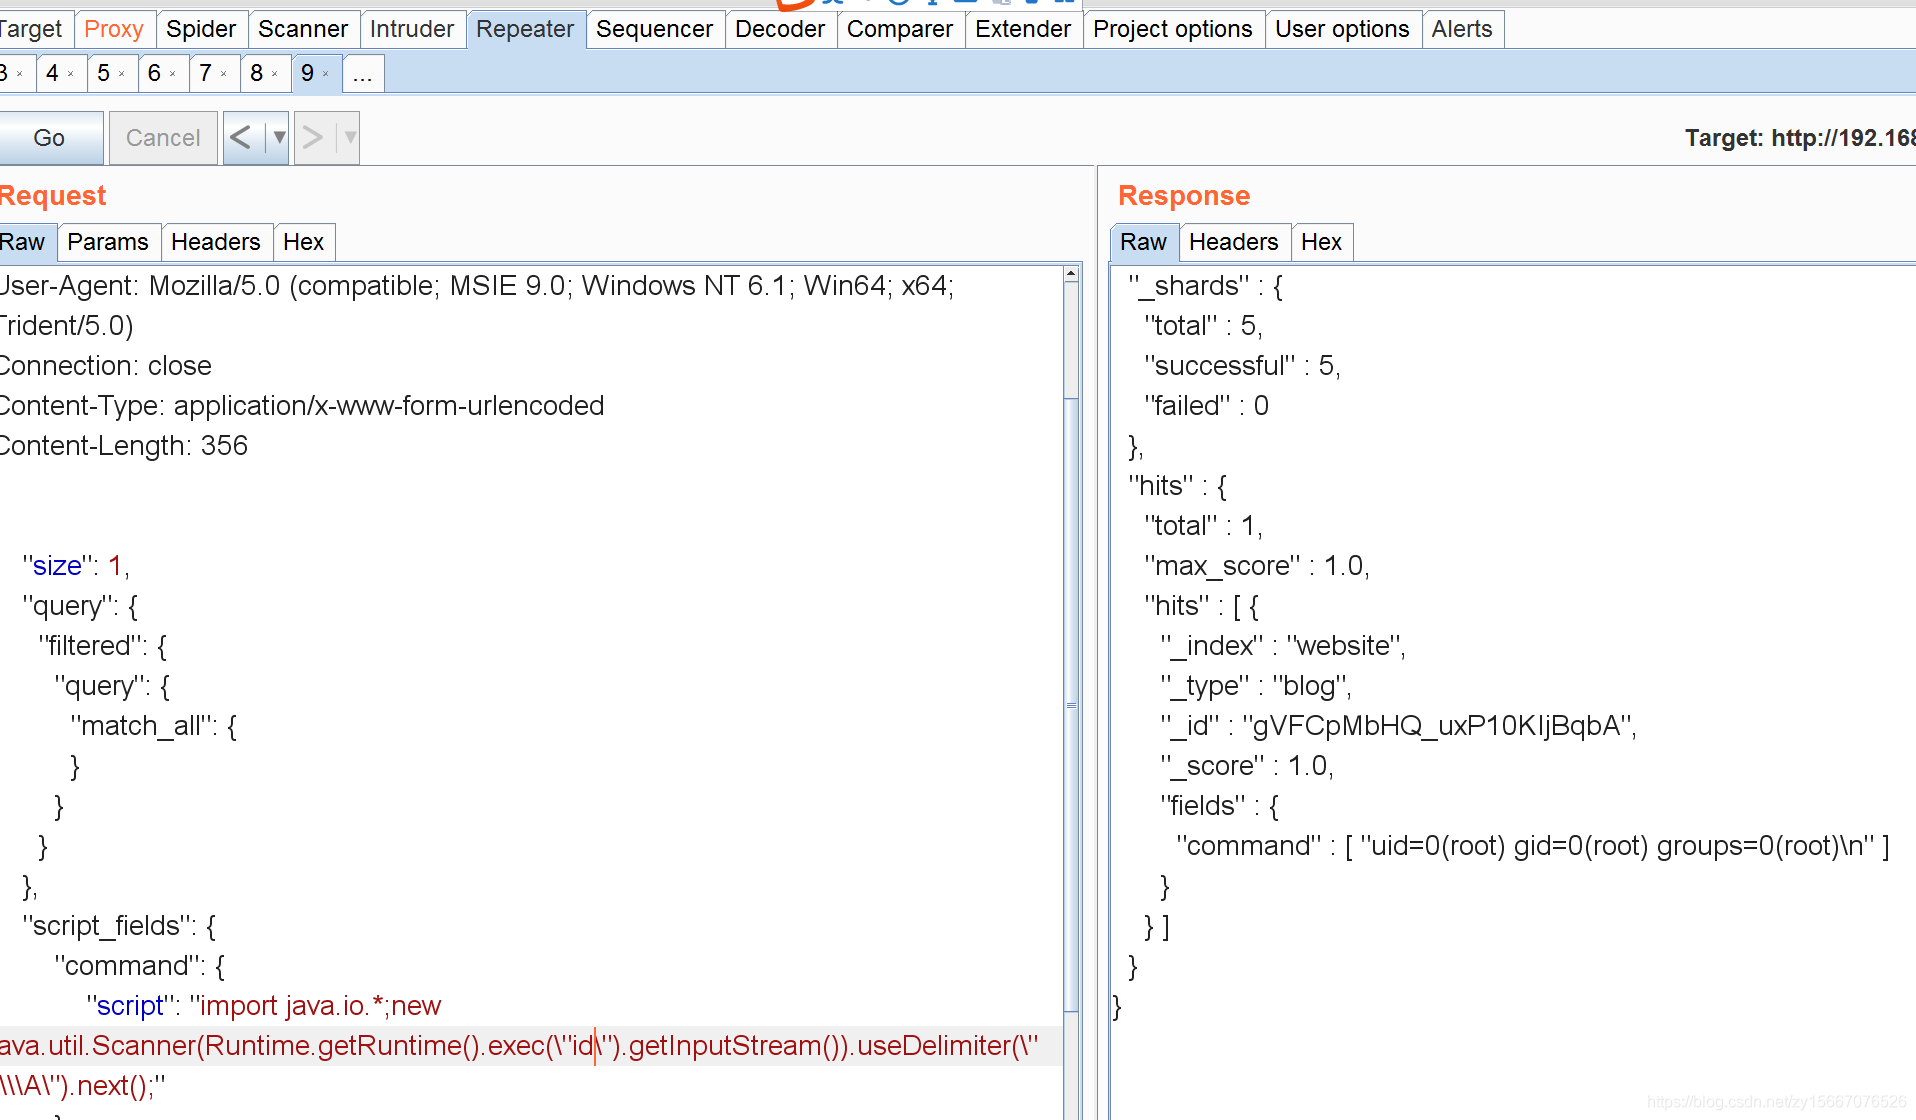
Task: Expand the back history dropdown arrow
Action: point(278,137)
